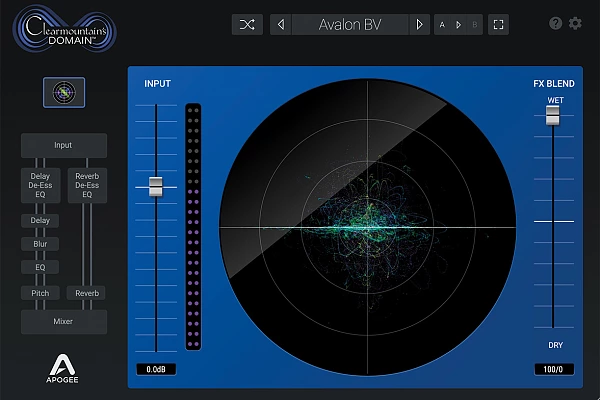Click the fullscreen resize icon

(498, 25)
